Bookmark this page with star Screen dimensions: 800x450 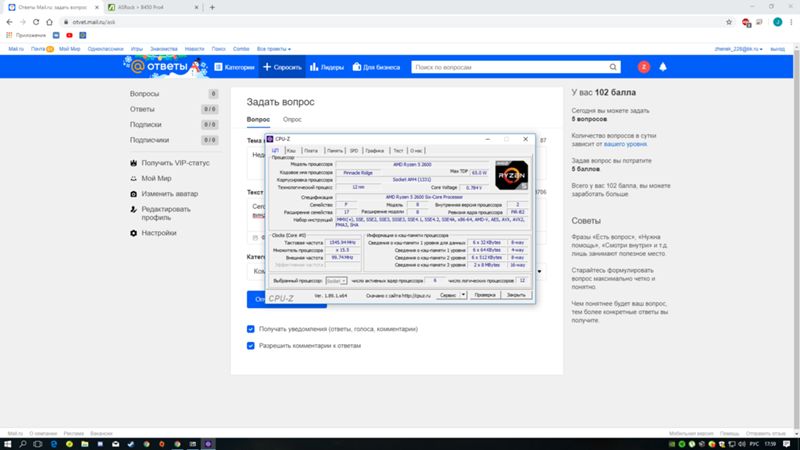[x=729, y=22]
